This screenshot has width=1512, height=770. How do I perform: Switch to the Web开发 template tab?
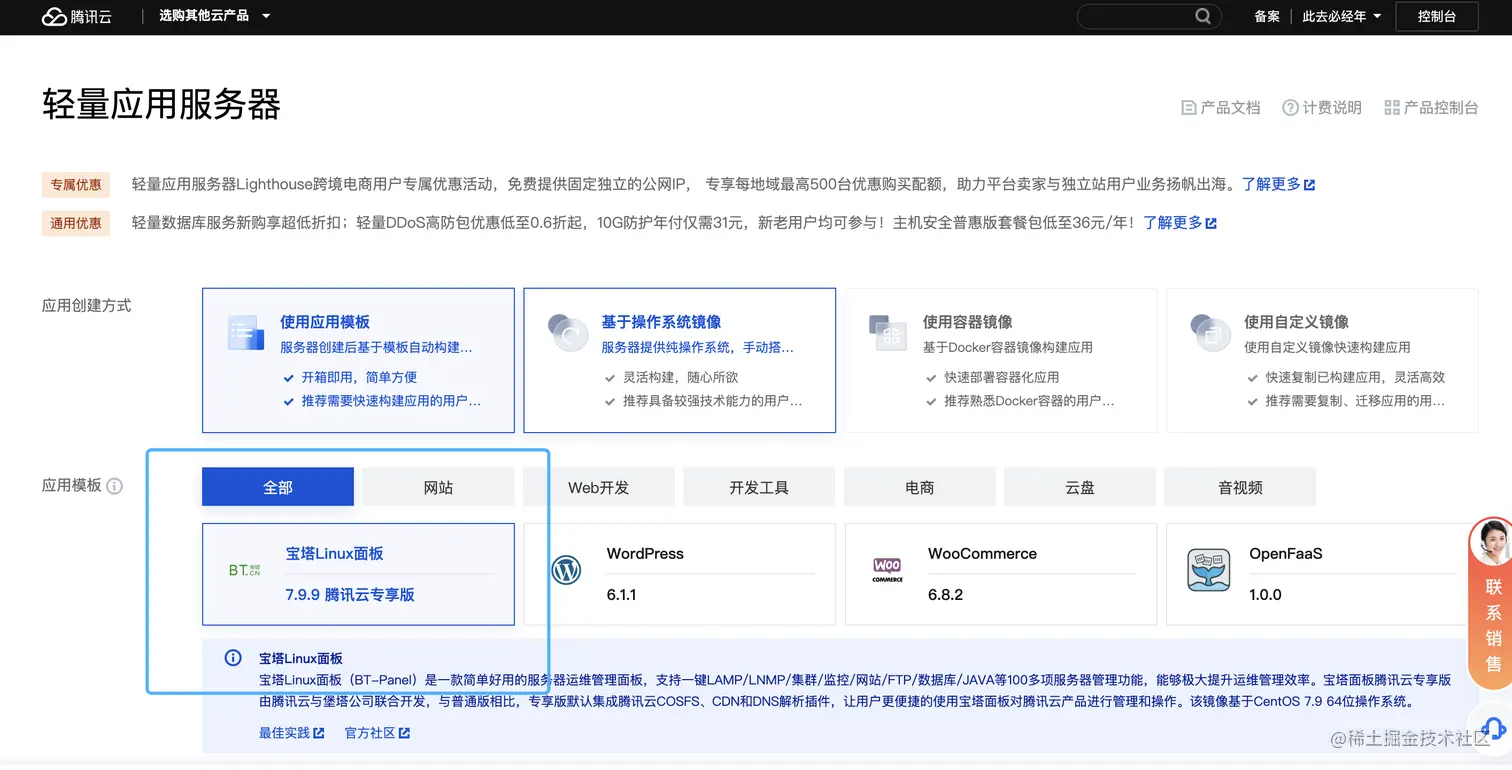click(599, 487)
